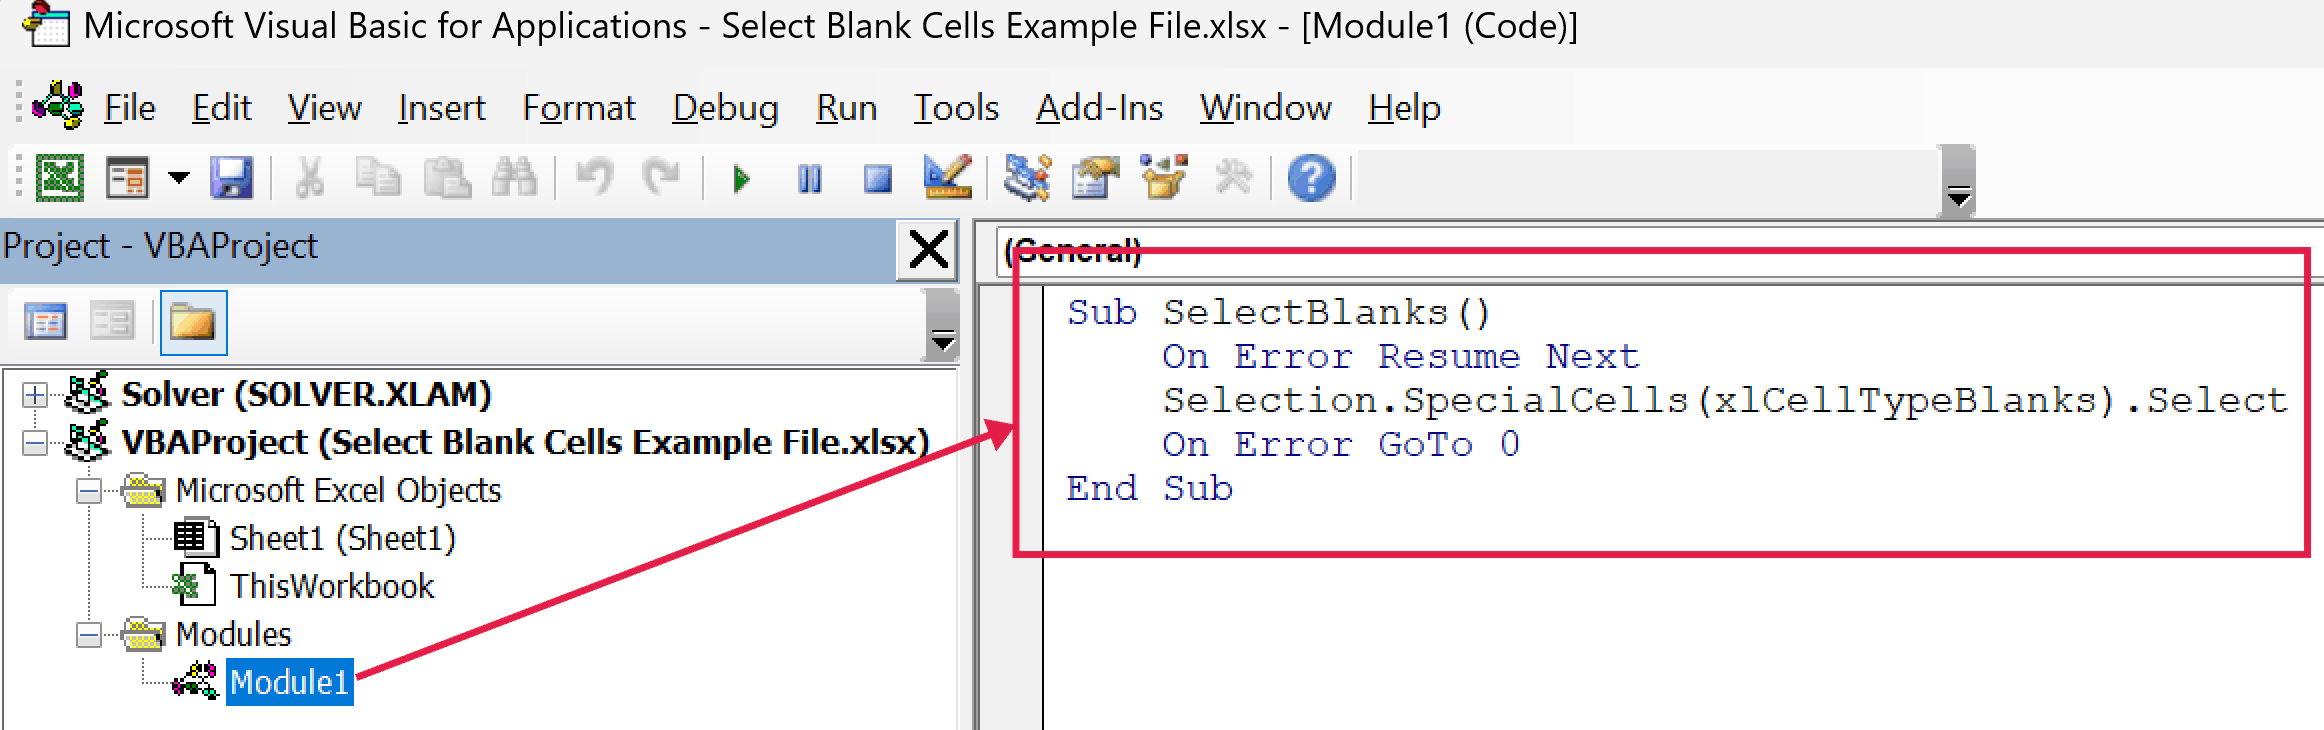Click the Copy toolbar icon

click(378, 179)
